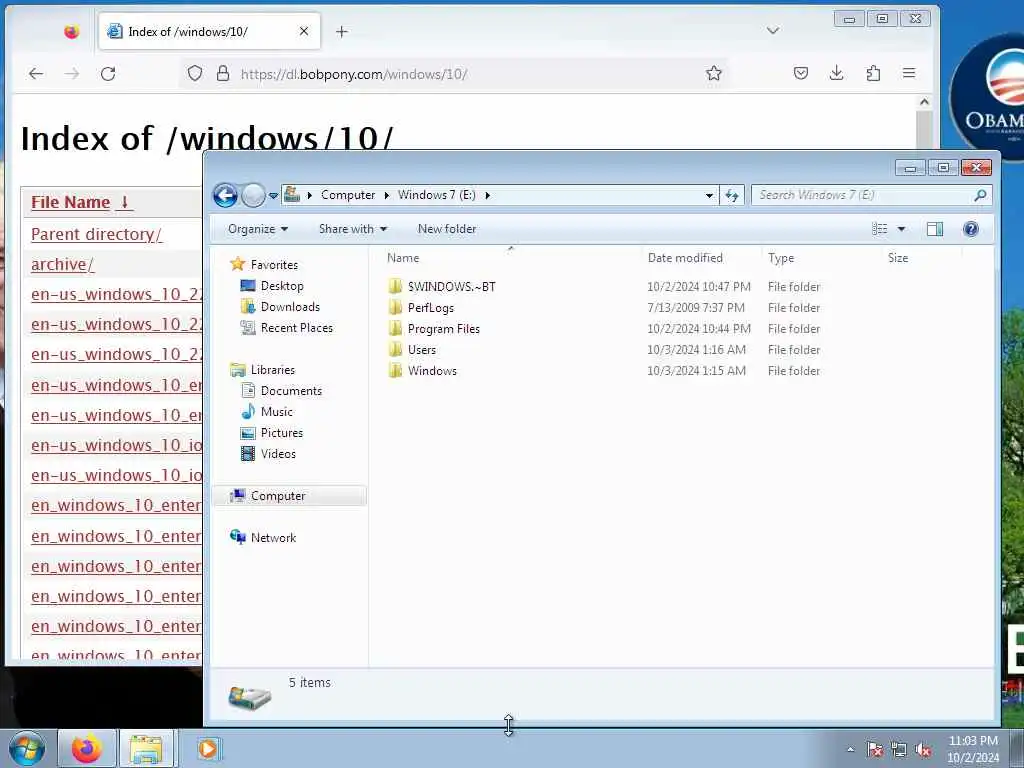Select Network in the navigation pane
The height and width of the screenshot is (768, 1024).
tap(273, 537)
